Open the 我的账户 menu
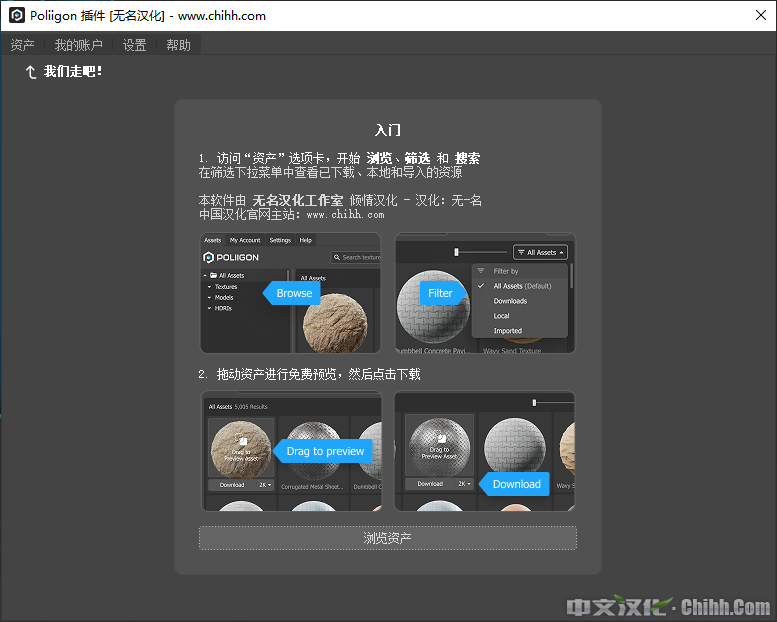The image size is (777, 622). pos(78,45)
